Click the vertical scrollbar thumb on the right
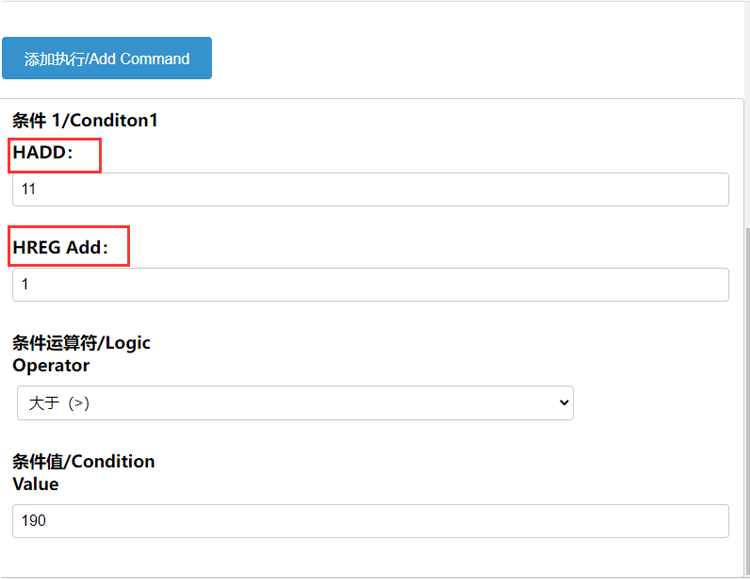Viewport: 750px width, 579px height. [747, 402]
